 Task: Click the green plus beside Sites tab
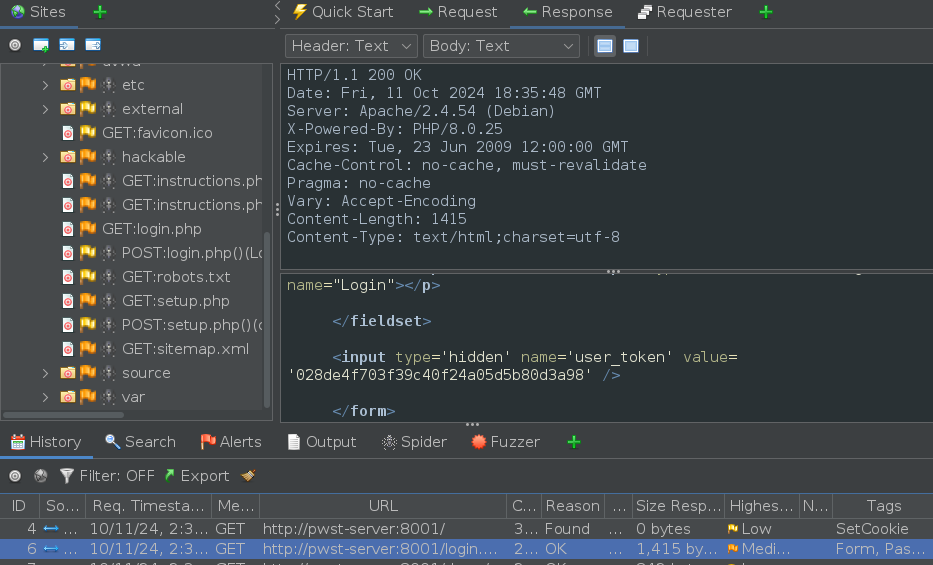(x=99, y=12)
